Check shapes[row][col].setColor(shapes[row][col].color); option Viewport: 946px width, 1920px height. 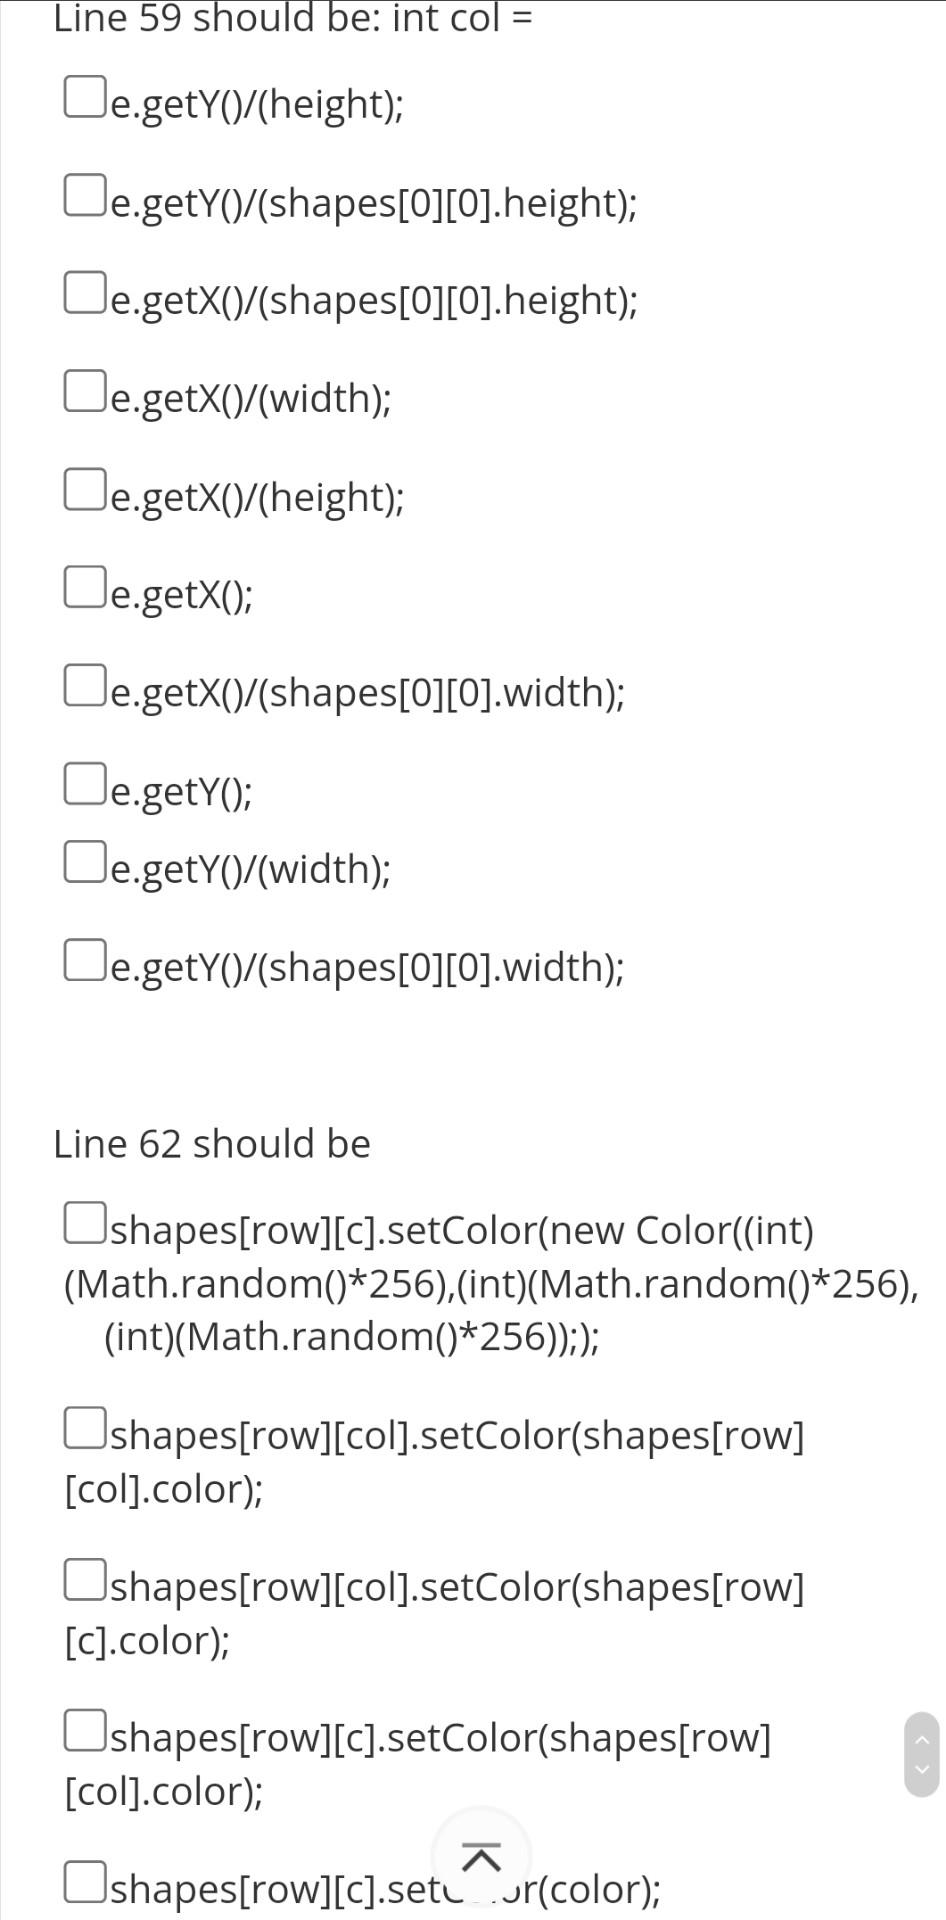pos(87,1427)
